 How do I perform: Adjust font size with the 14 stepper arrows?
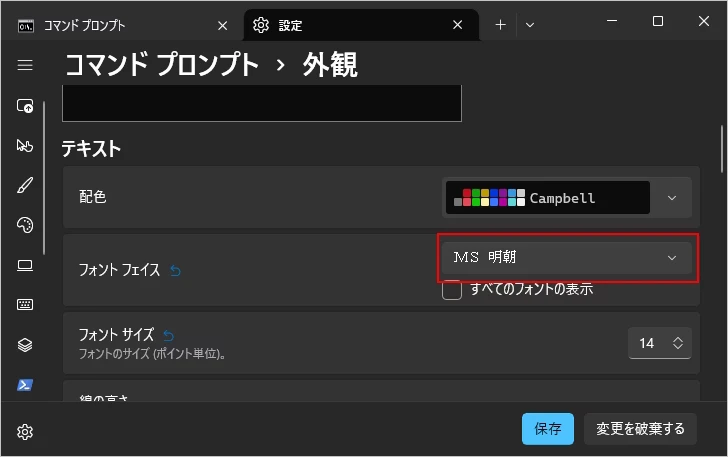(678, 343)
